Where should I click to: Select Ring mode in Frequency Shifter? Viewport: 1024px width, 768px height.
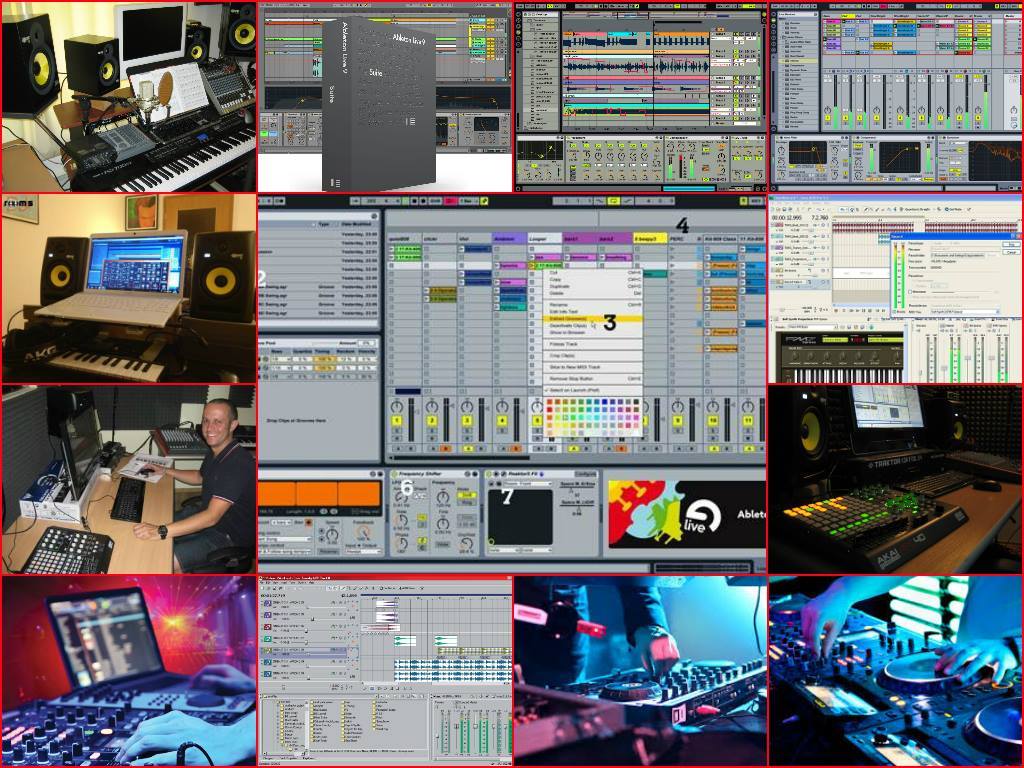pos(466,502)
